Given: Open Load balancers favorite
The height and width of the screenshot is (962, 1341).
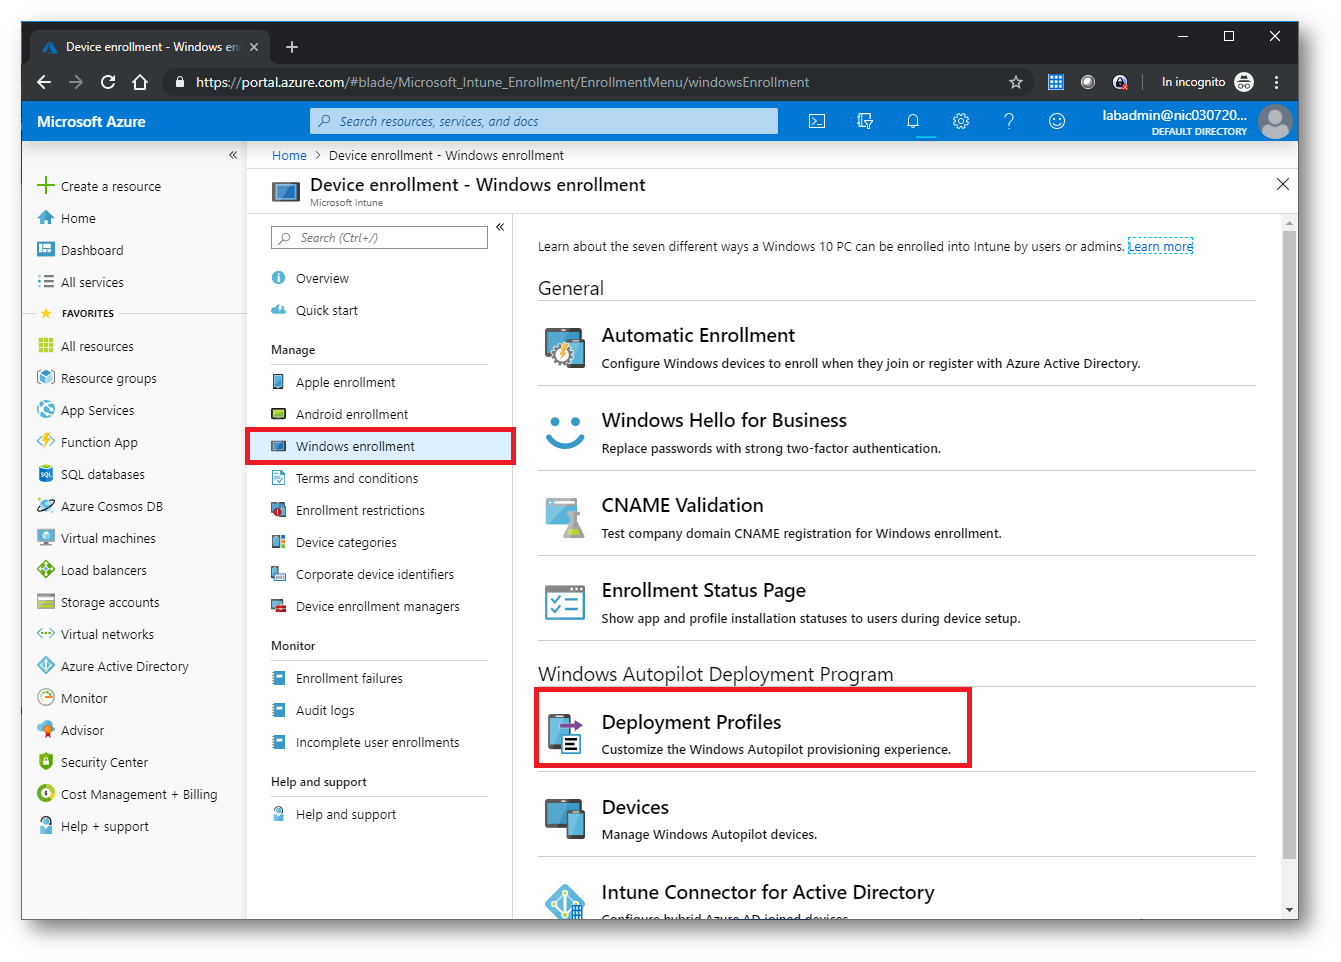Looking at the screenshot, I should (92, 570).
